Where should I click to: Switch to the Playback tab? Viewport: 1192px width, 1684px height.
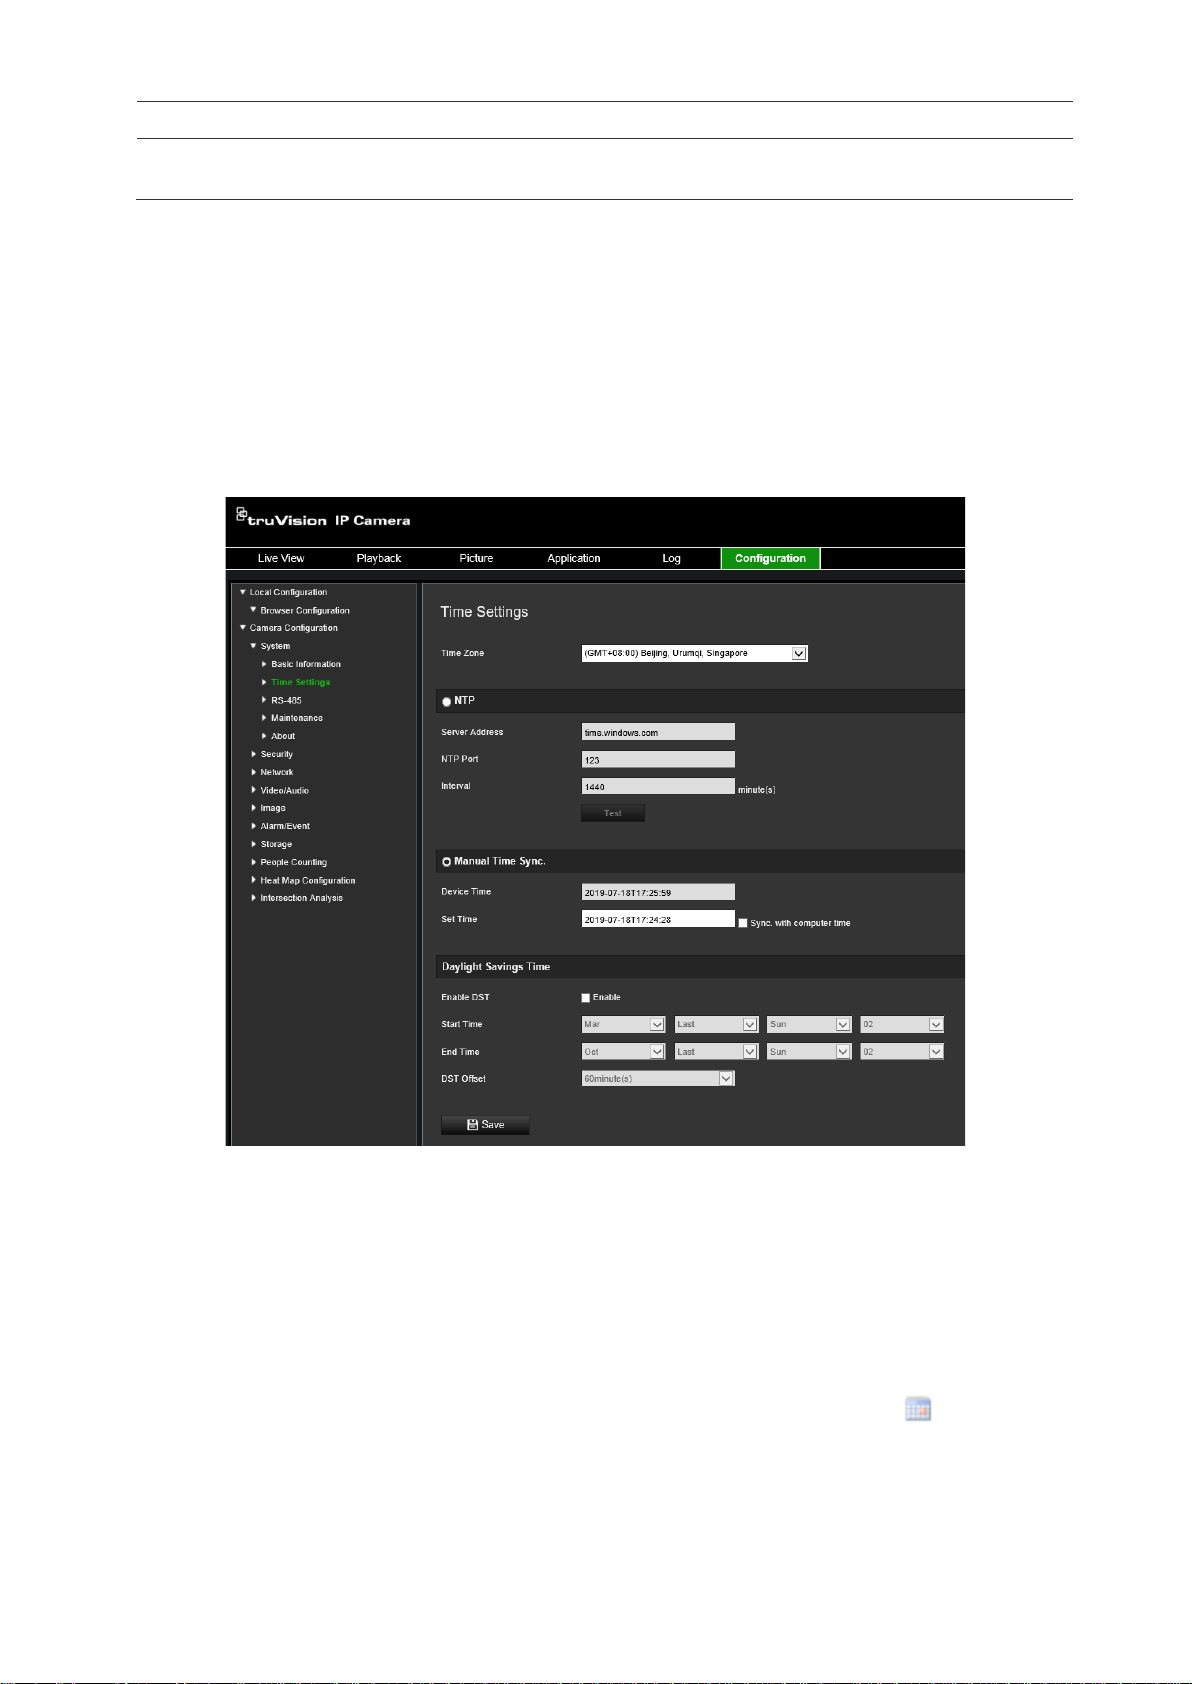tap(378, 559)
